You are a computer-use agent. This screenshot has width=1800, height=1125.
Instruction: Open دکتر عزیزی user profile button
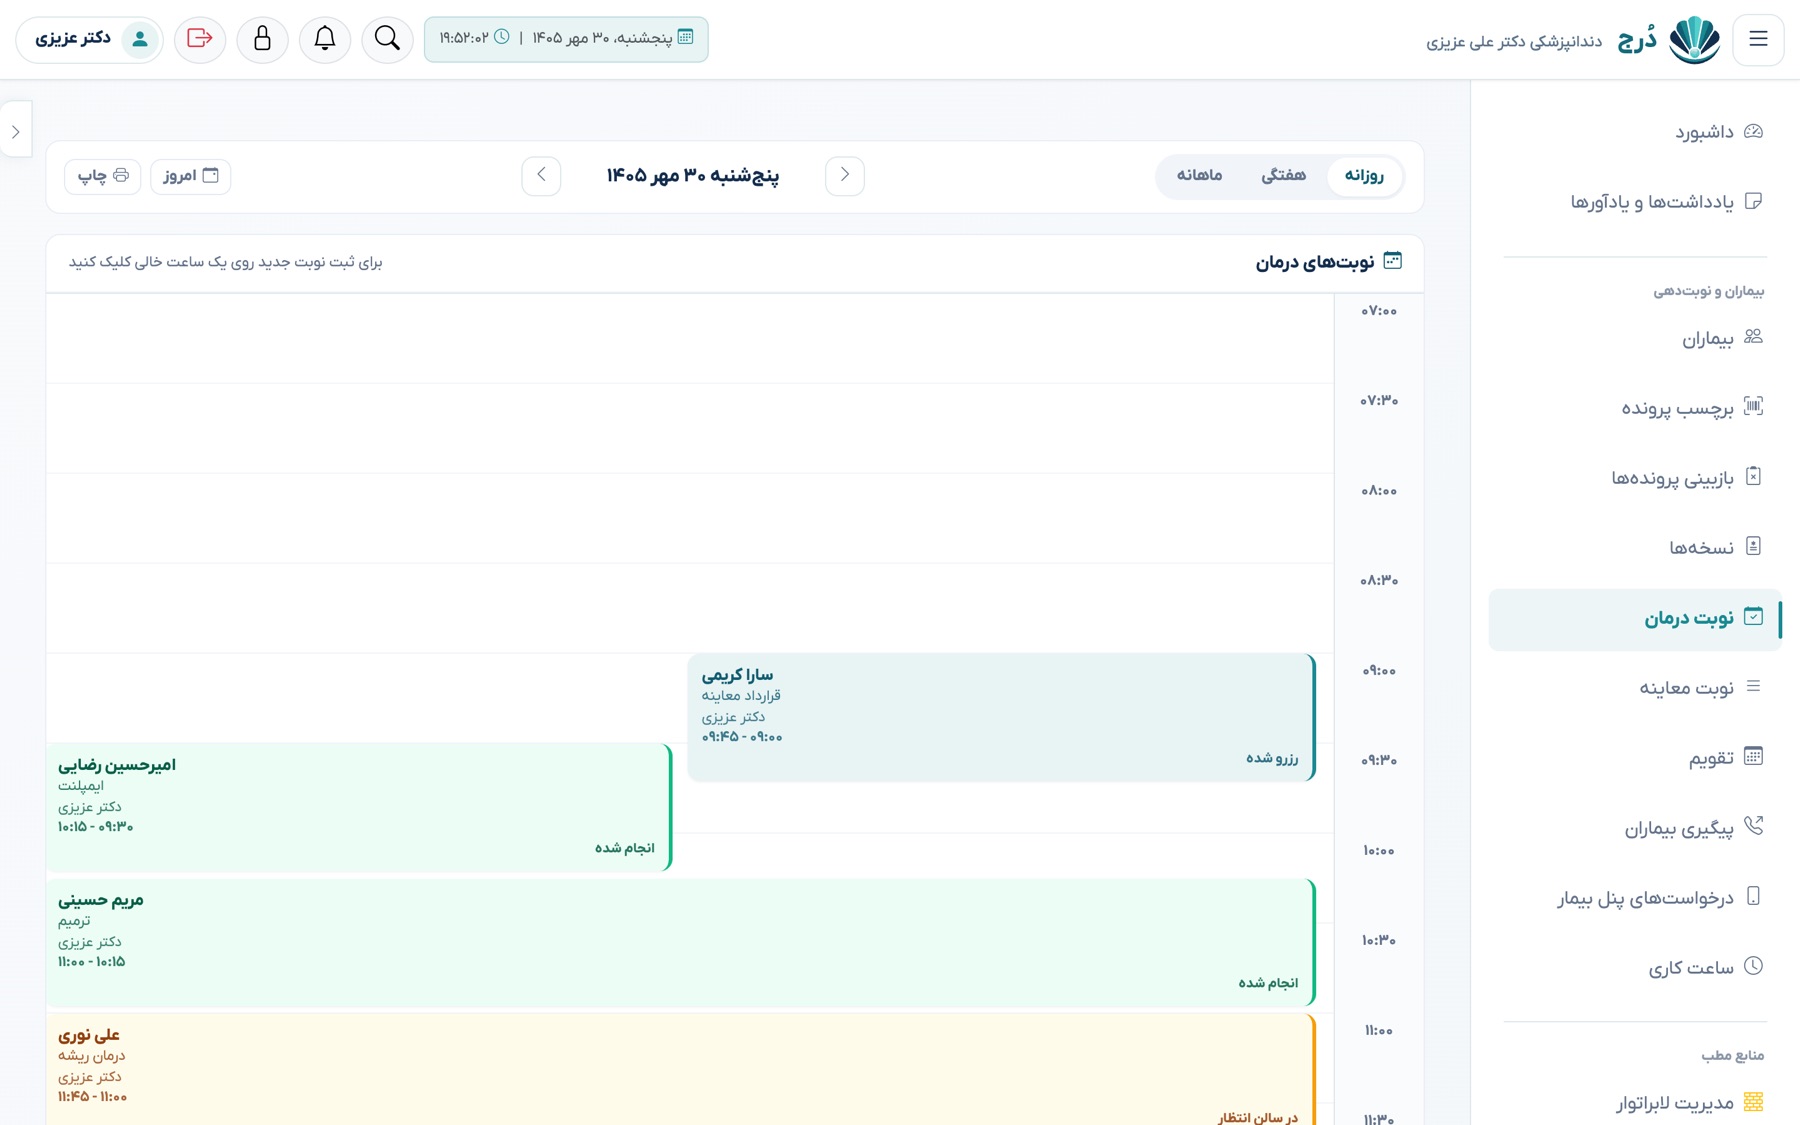tap(90, 39)
